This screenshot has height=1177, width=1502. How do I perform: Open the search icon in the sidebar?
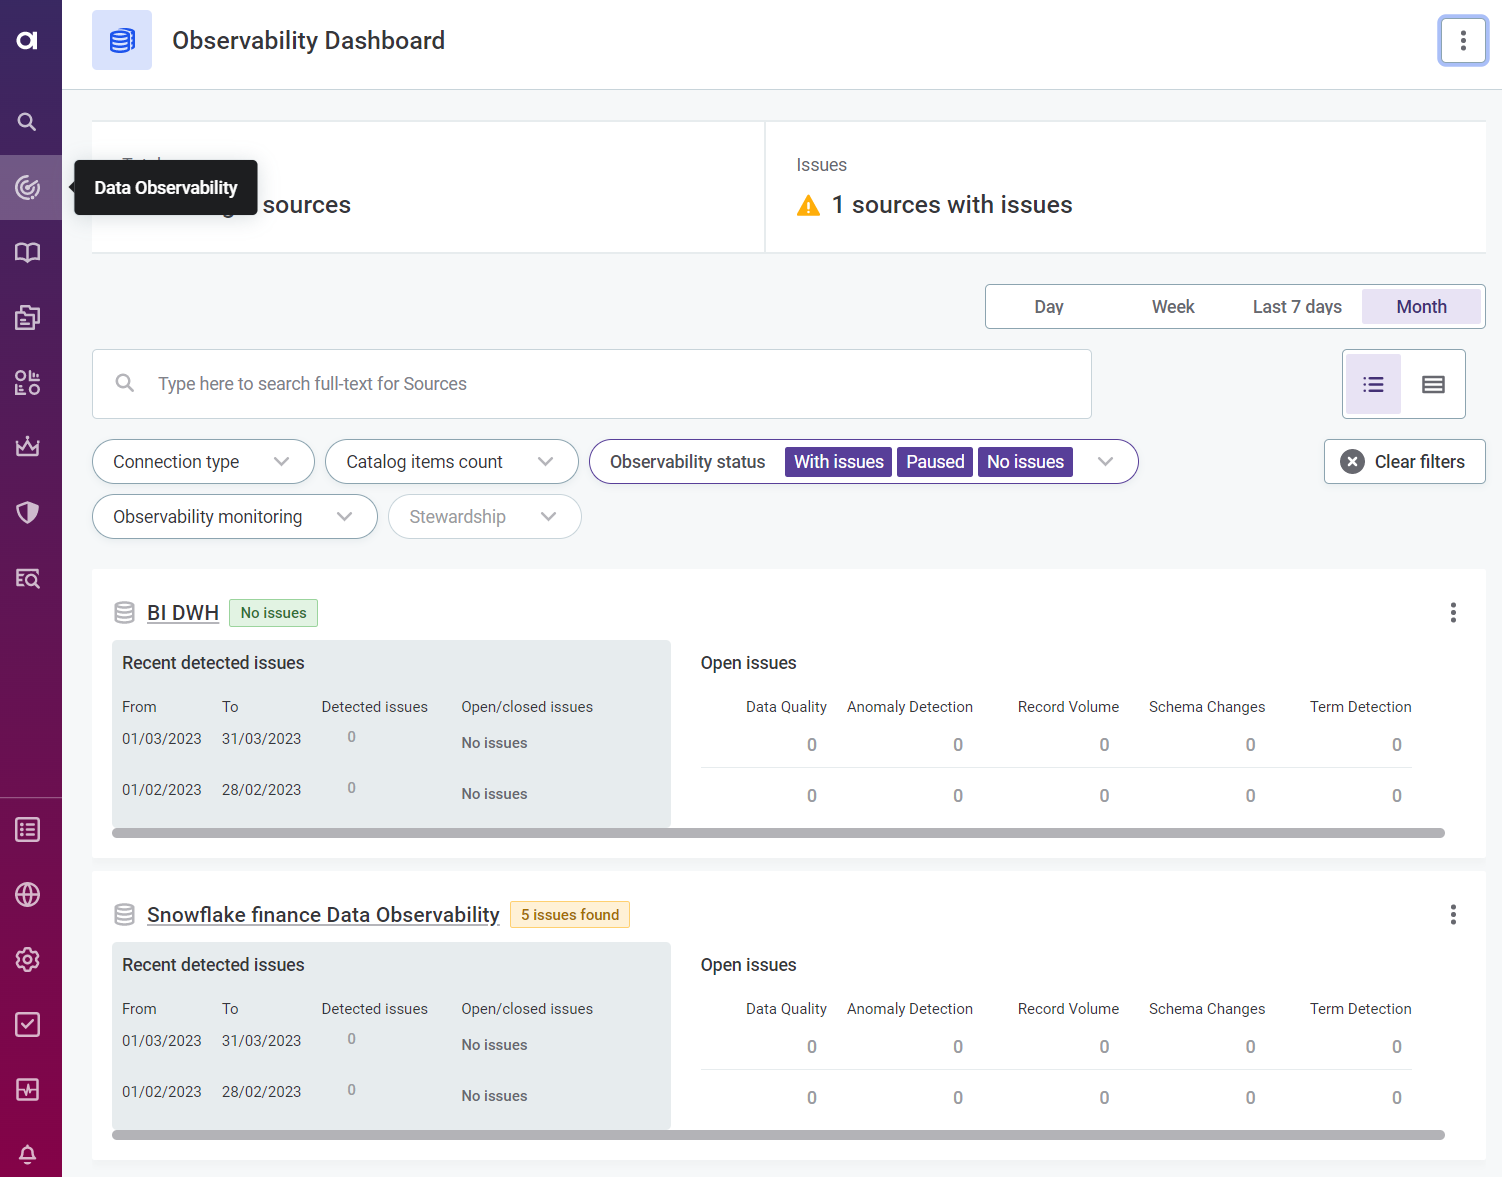click(27, 122)
